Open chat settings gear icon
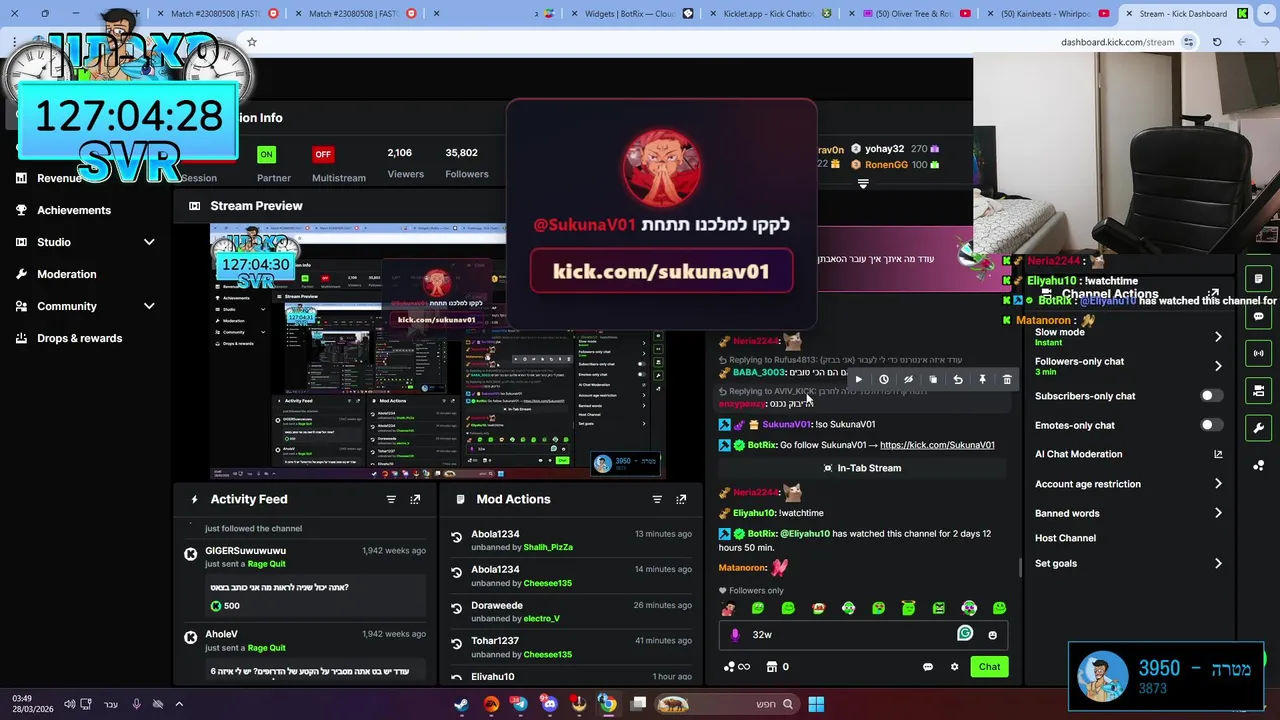 click(x=954, y=667)
